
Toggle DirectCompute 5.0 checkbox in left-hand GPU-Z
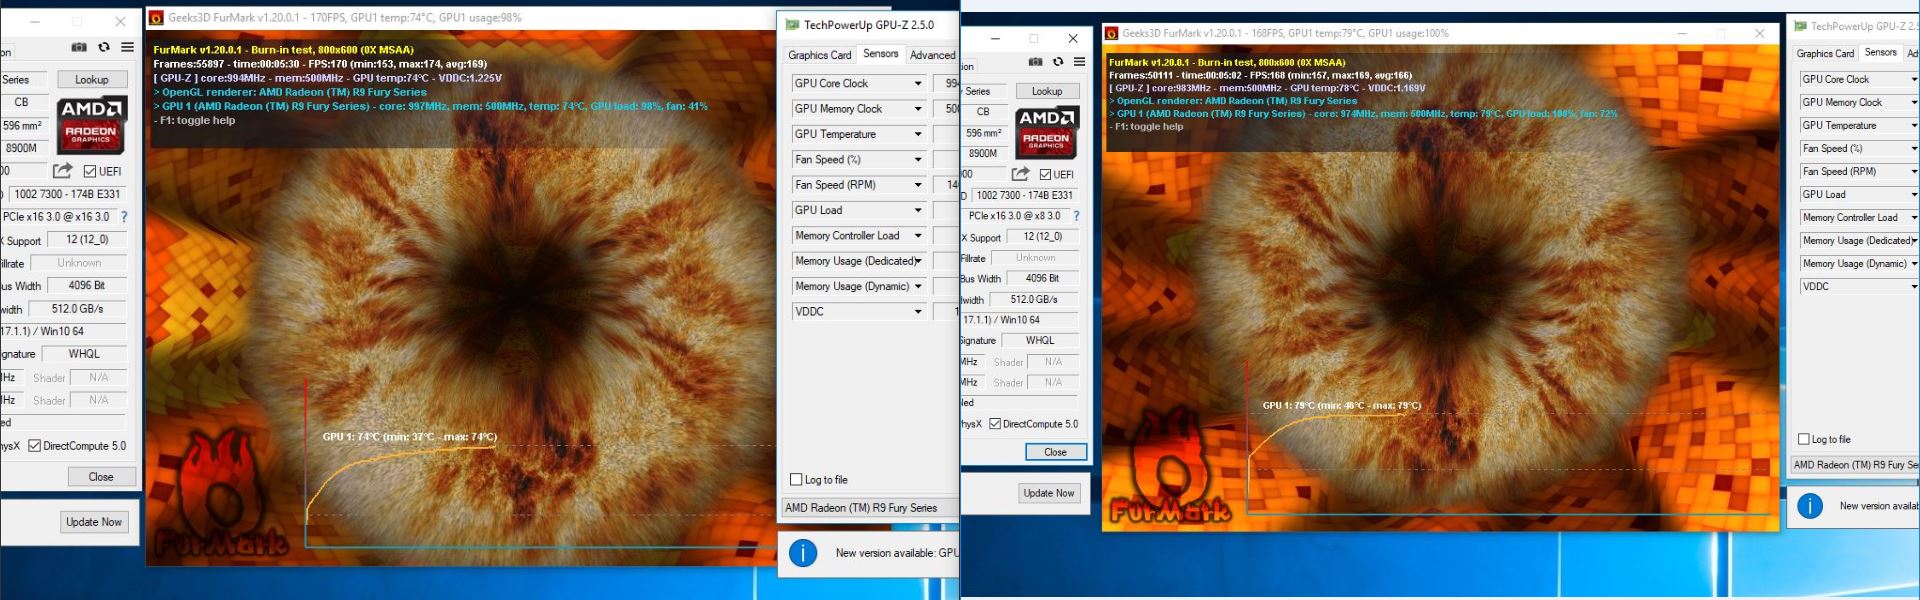coord(34,446)
